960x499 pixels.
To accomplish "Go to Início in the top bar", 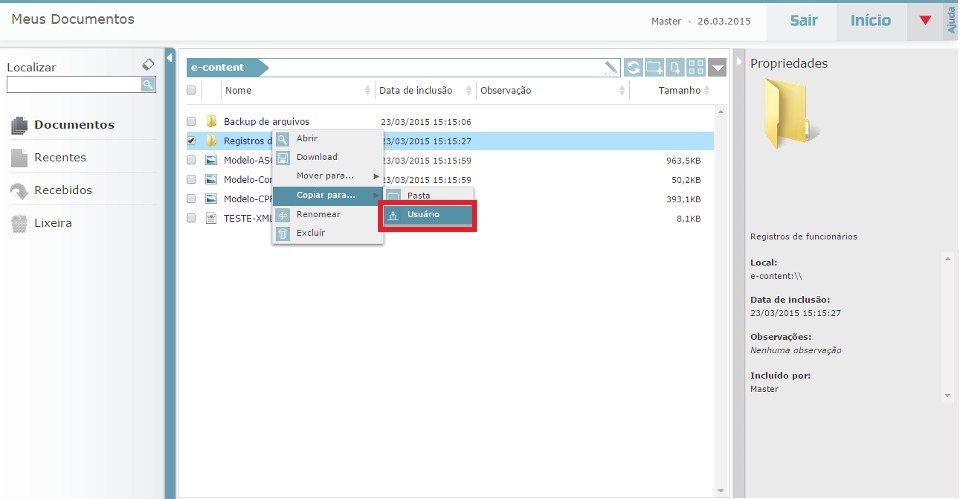I will coord(871,21).
